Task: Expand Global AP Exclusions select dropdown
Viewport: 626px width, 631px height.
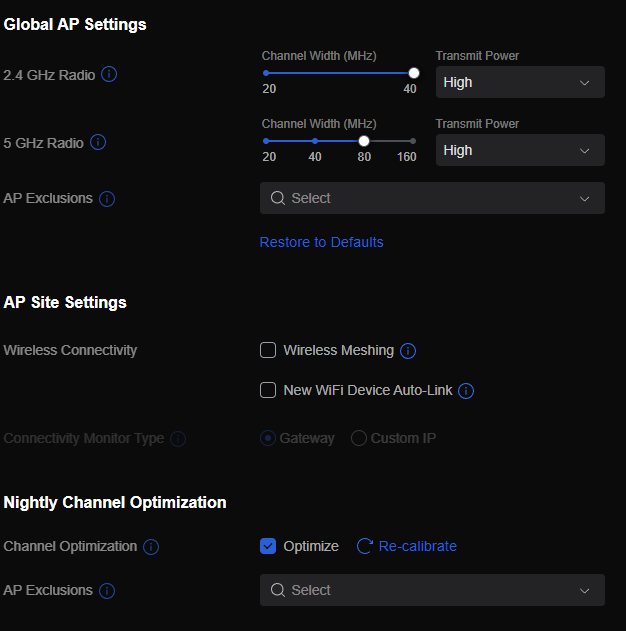Action: pos(432,198)
